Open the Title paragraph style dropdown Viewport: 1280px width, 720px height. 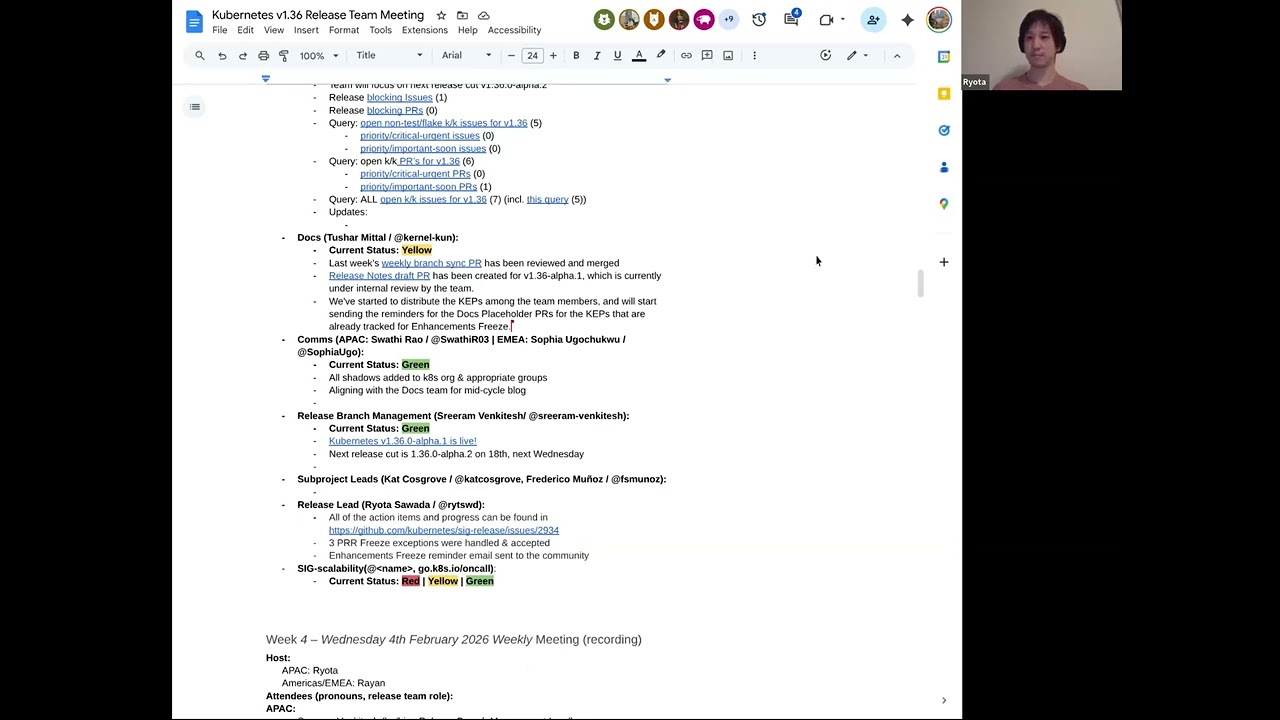(390, 56)
